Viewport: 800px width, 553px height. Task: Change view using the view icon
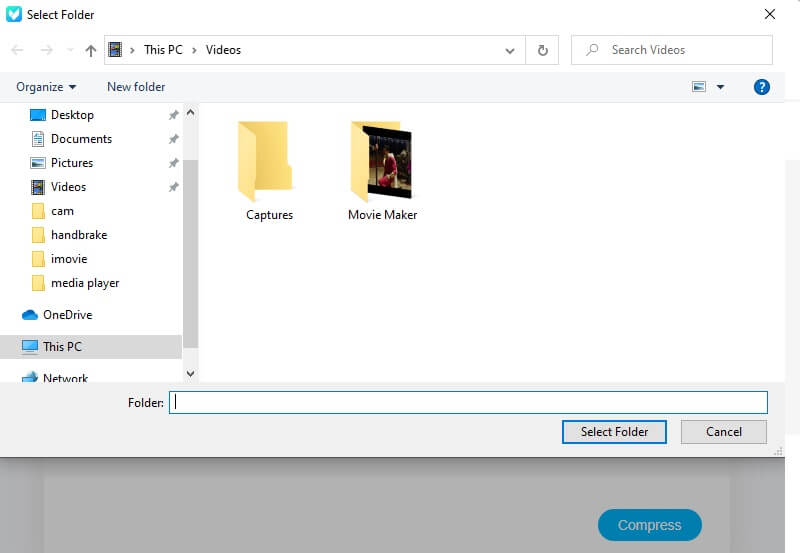click(699, 87)
